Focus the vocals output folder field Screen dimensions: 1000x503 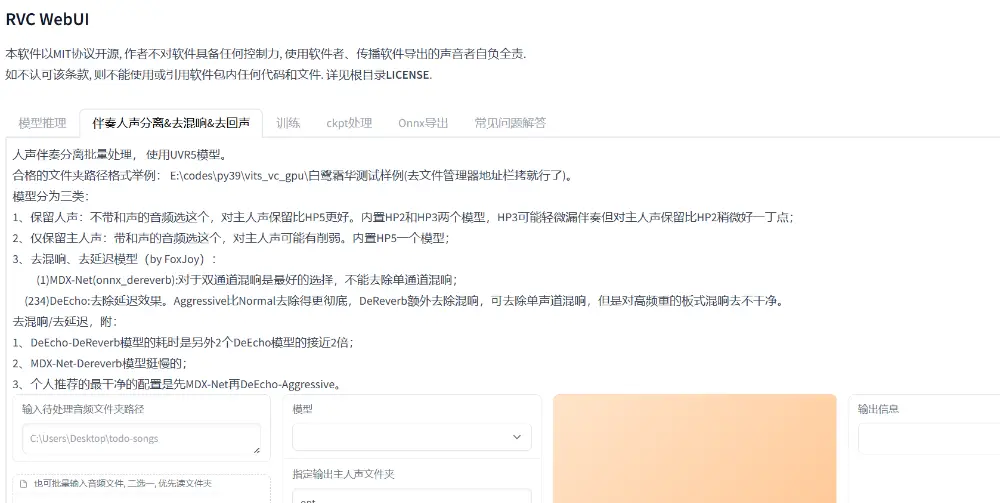click(x=411, y=496)
